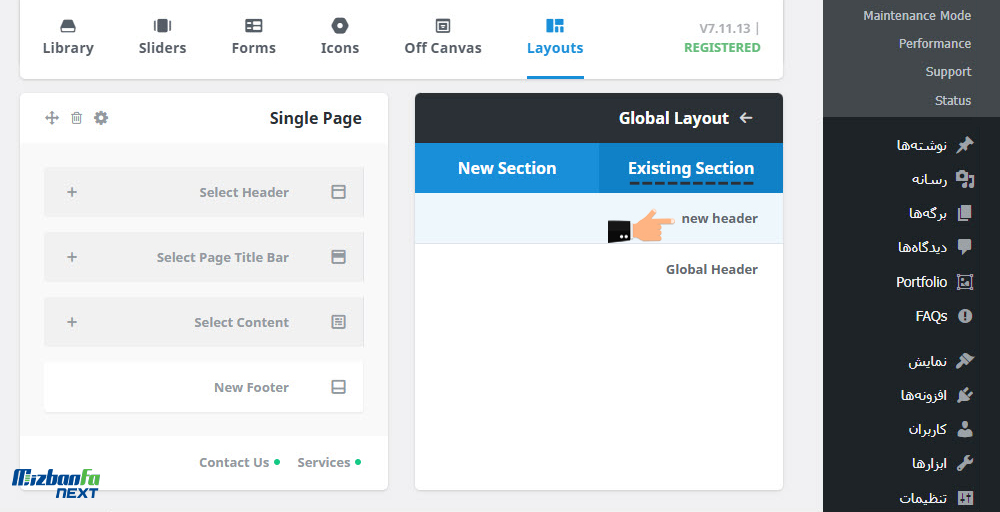Open the رسانه (Media) menu

[x=929, y=179]
